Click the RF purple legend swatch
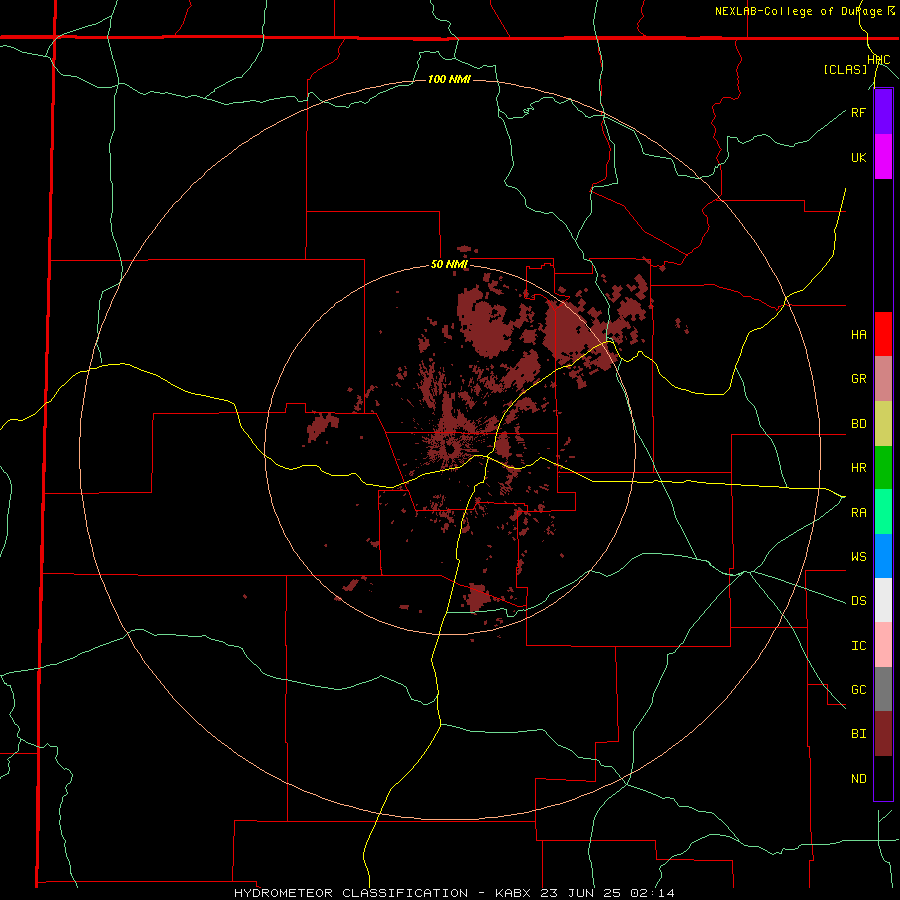 pyautogui.click(x=883, y=112)
